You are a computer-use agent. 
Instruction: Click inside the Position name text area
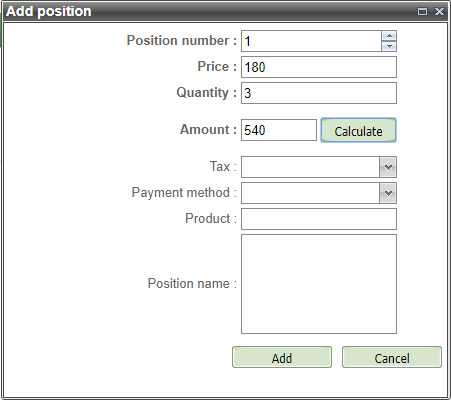coord(319,284)
